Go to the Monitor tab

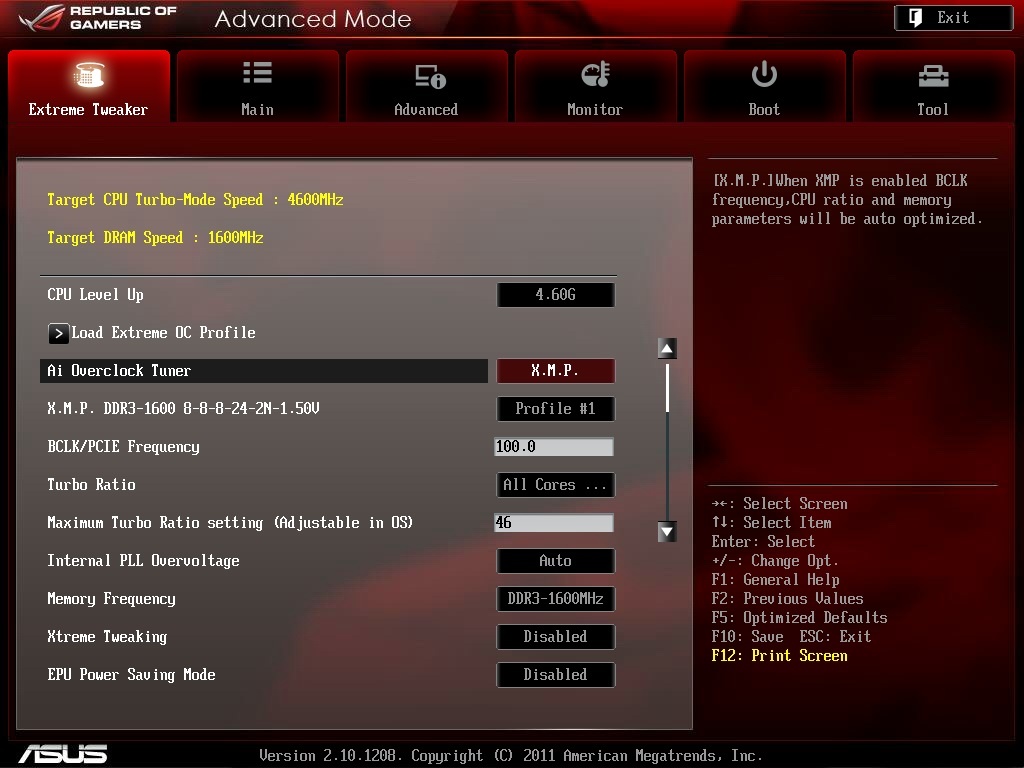point(596,86)
